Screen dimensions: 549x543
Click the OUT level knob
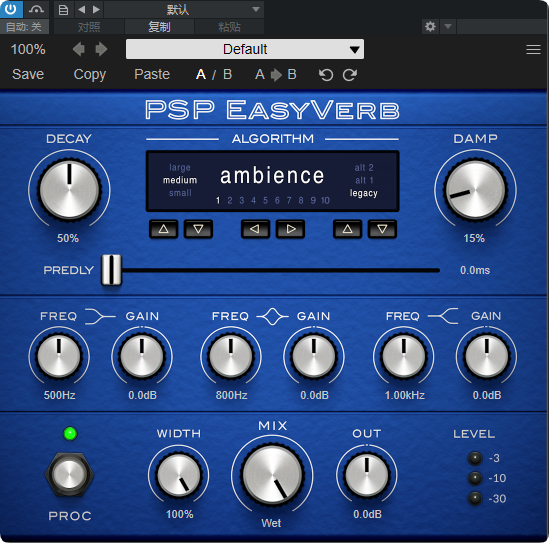tap(367, 475)
